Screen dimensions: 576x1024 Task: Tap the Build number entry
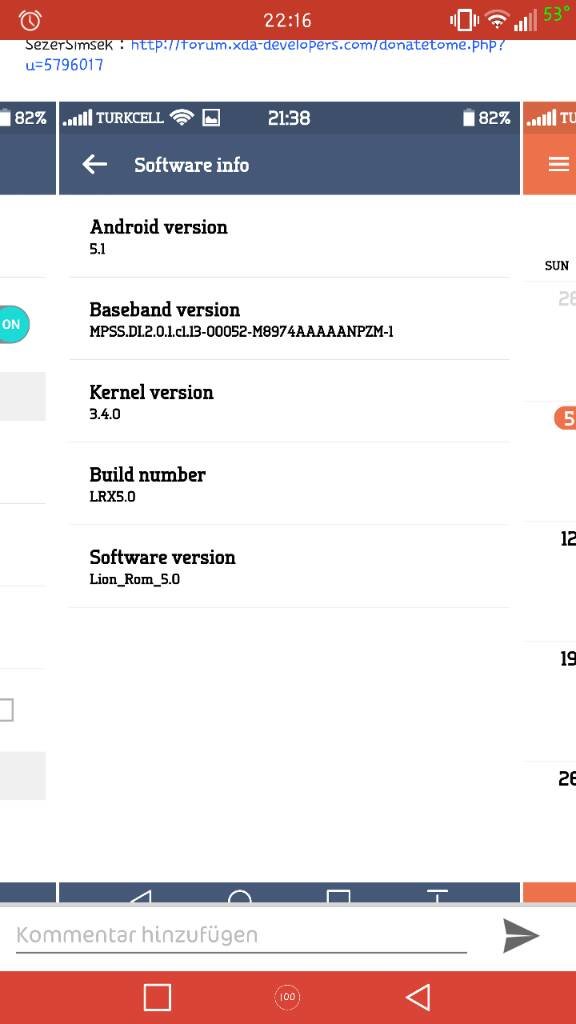point(289,483)
